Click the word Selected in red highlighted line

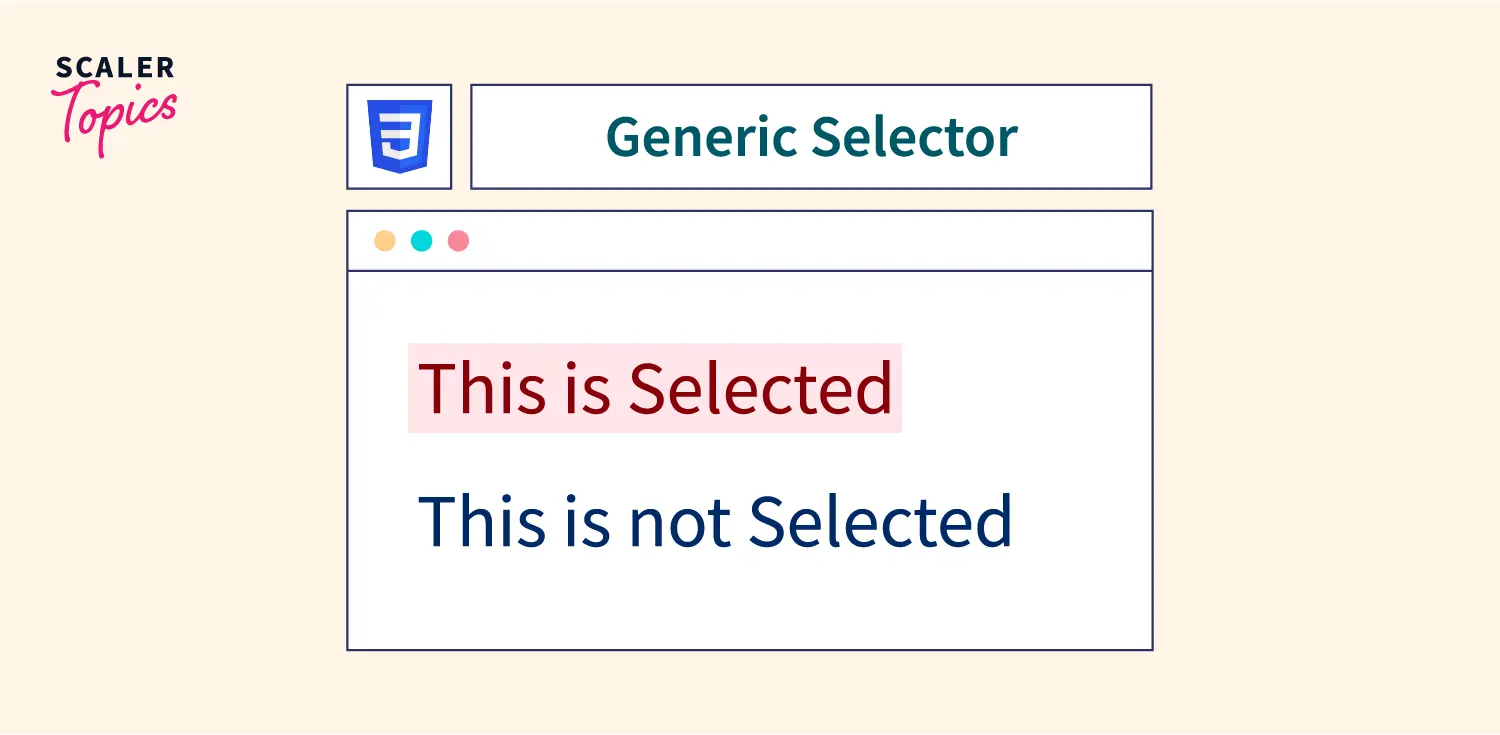pos(760,388)
